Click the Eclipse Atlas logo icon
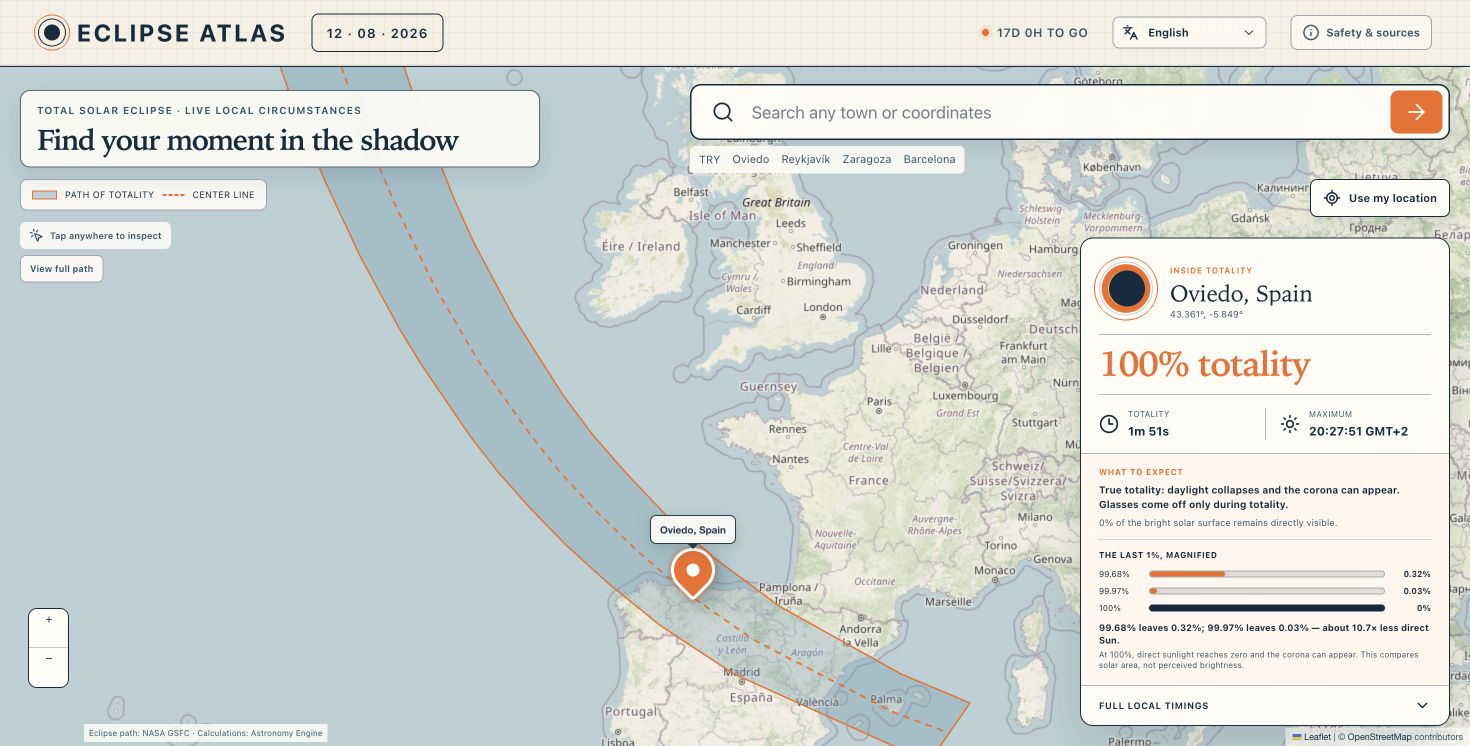The image size is (1470, 746). point(52,33)
